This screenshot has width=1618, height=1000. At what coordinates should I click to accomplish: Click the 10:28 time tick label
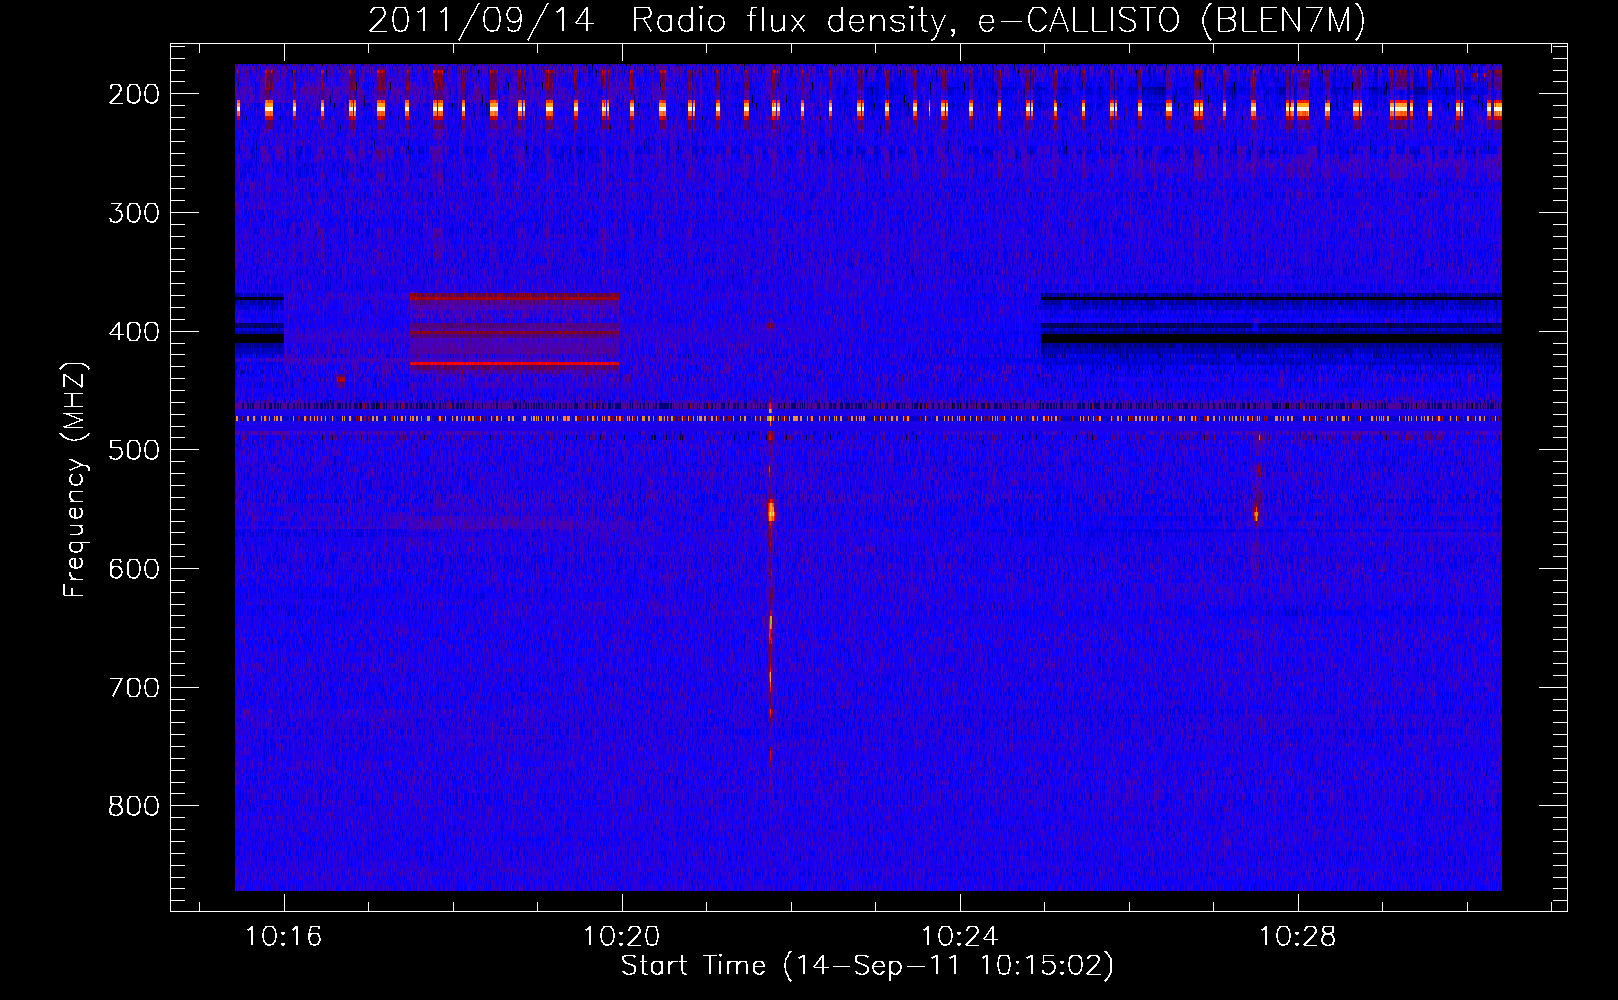(1298, 937)
